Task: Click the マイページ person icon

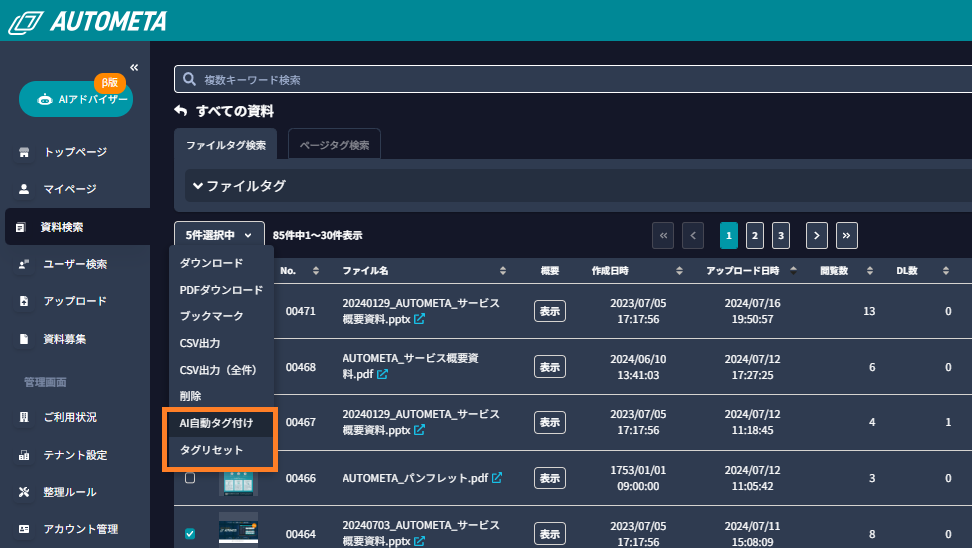Action: pyautogui.click(x=24, y=189)
